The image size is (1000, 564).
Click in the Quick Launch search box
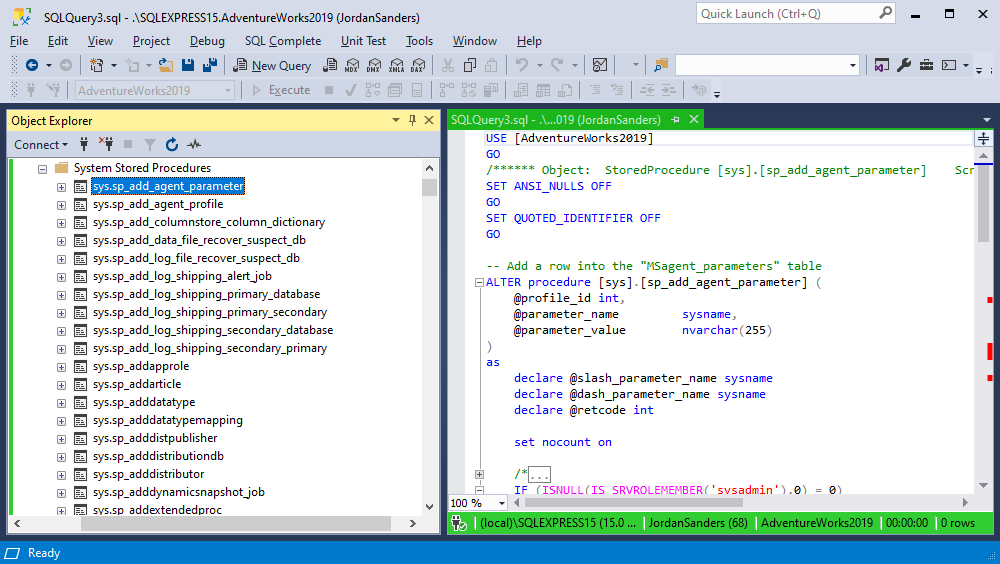[796, 13]
